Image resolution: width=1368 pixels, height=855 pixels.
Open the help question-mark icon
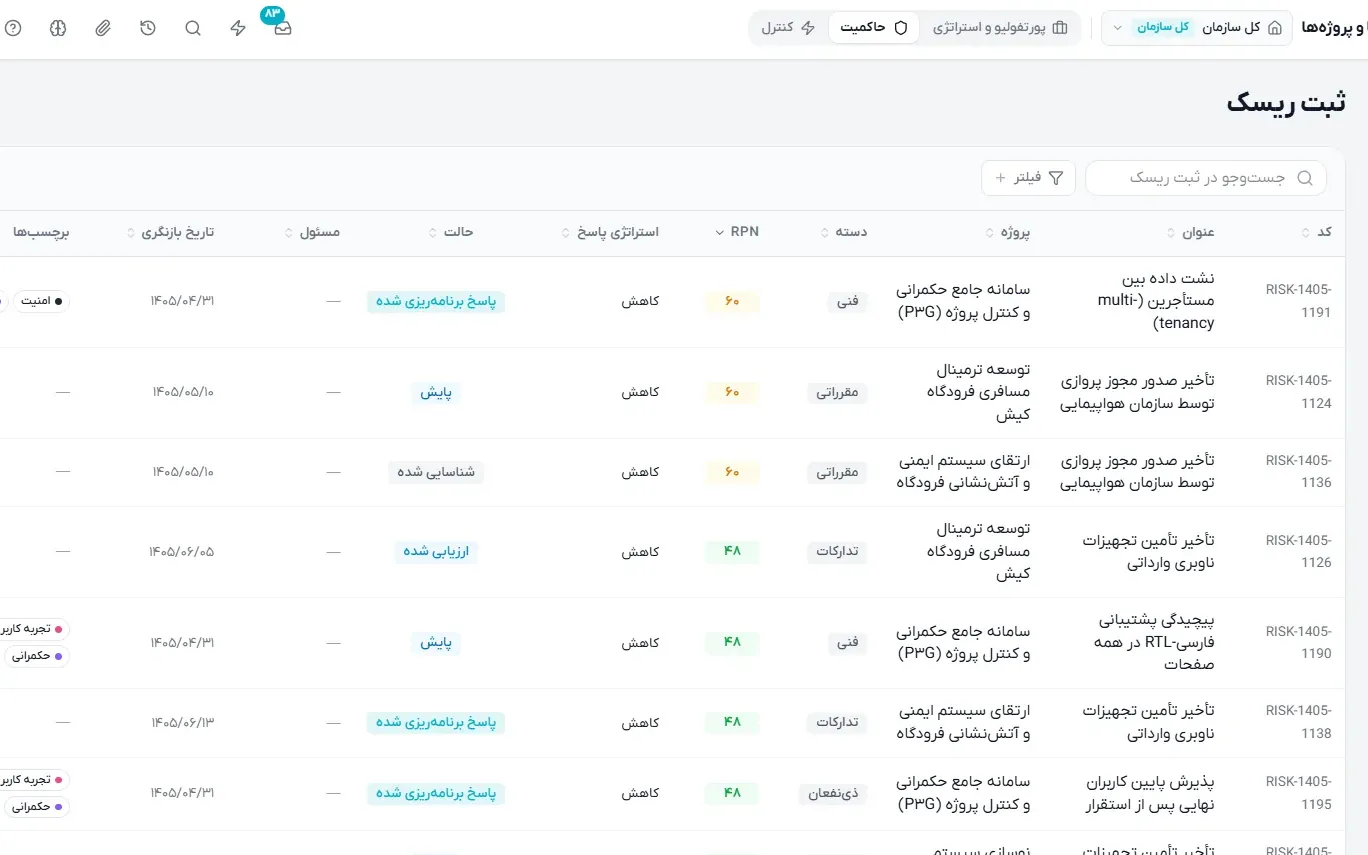(13, 28)
